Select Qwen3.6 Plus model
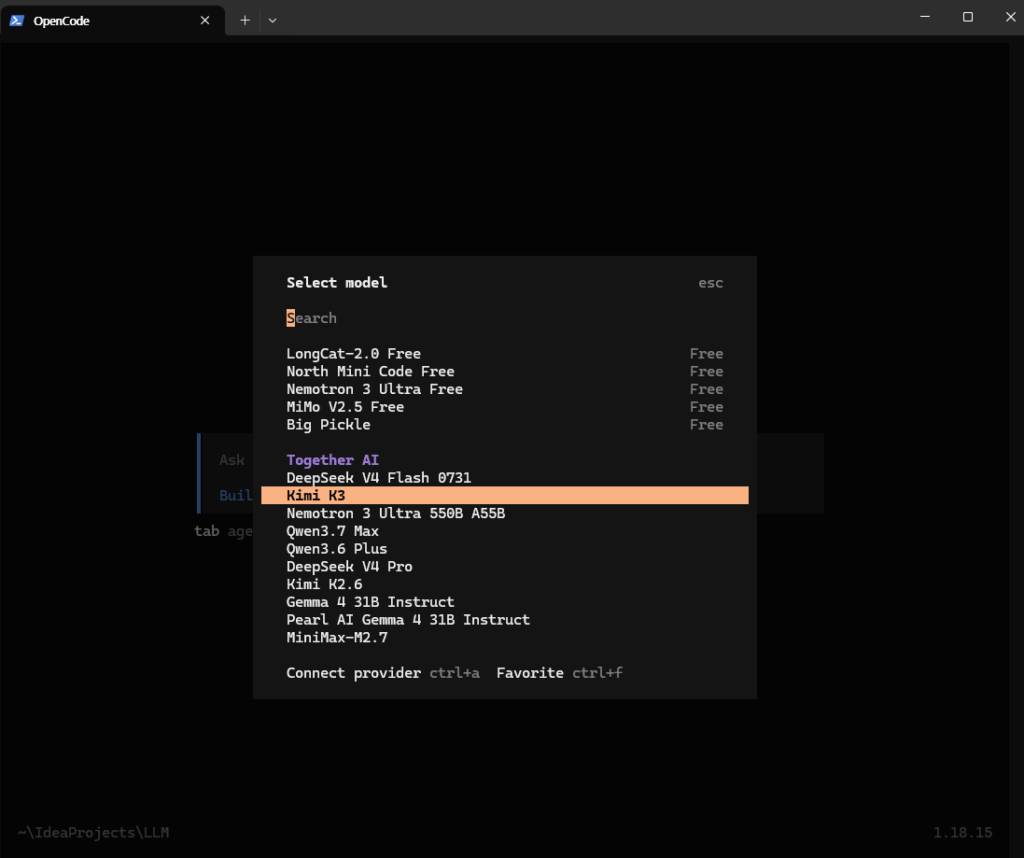This screenshot has width=1024, height=858. pyautogui.click(x=504, y=548)
